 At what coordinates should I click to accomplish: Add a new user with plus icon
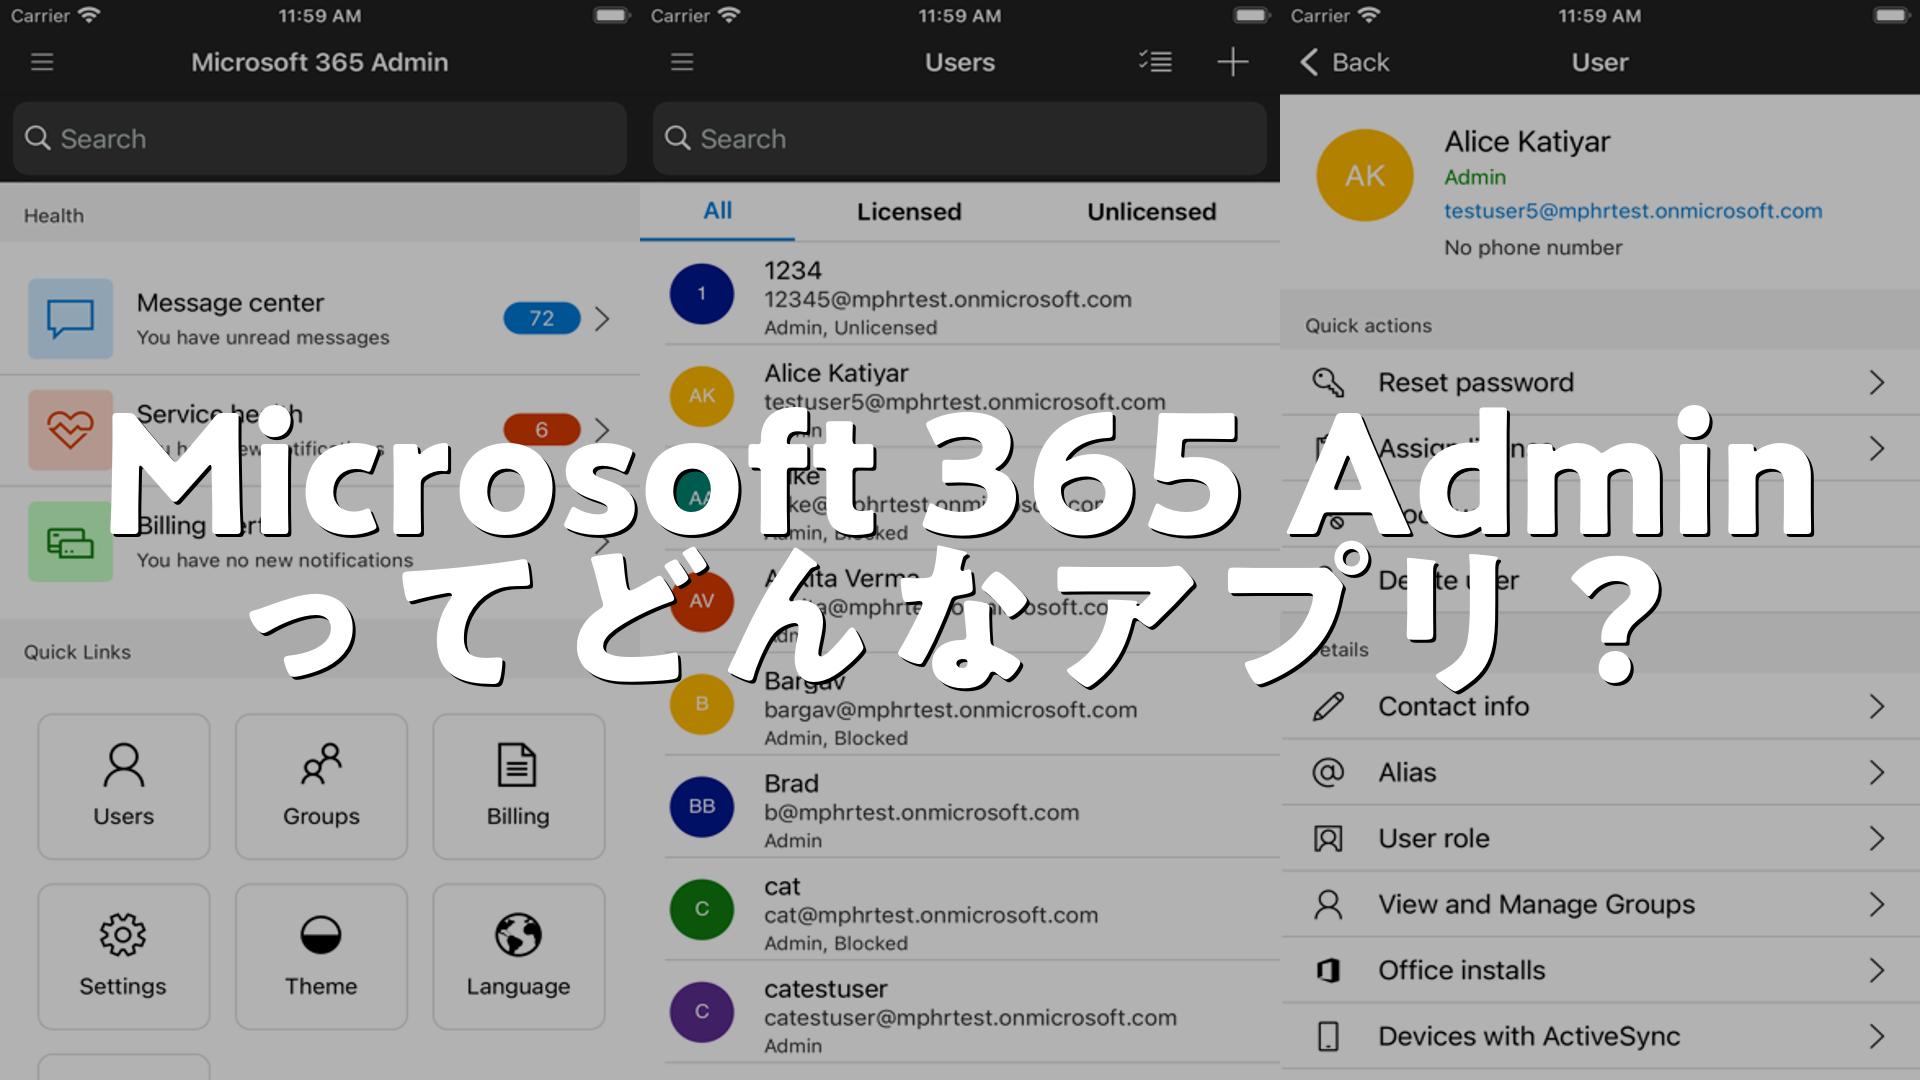(1232, 62)
